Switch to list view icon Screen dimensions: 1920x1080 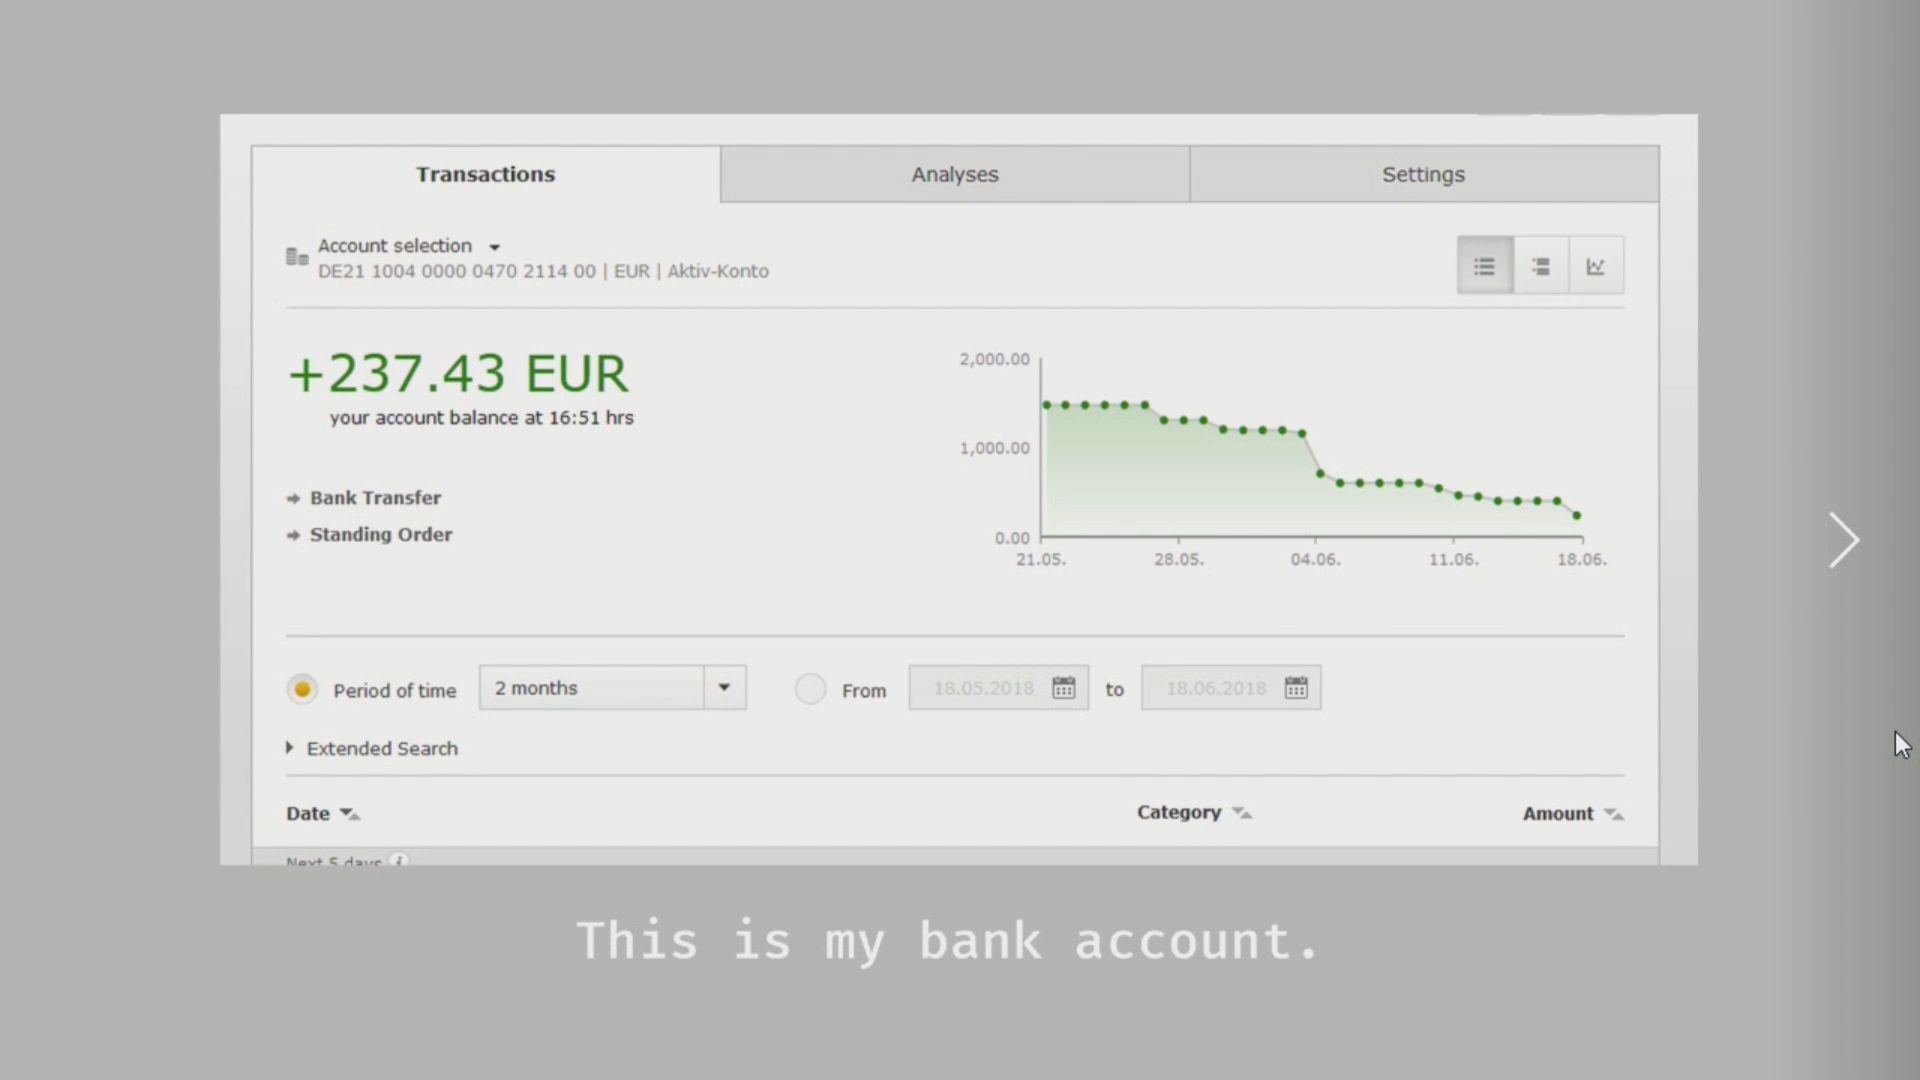click(x=1484, y=264)
